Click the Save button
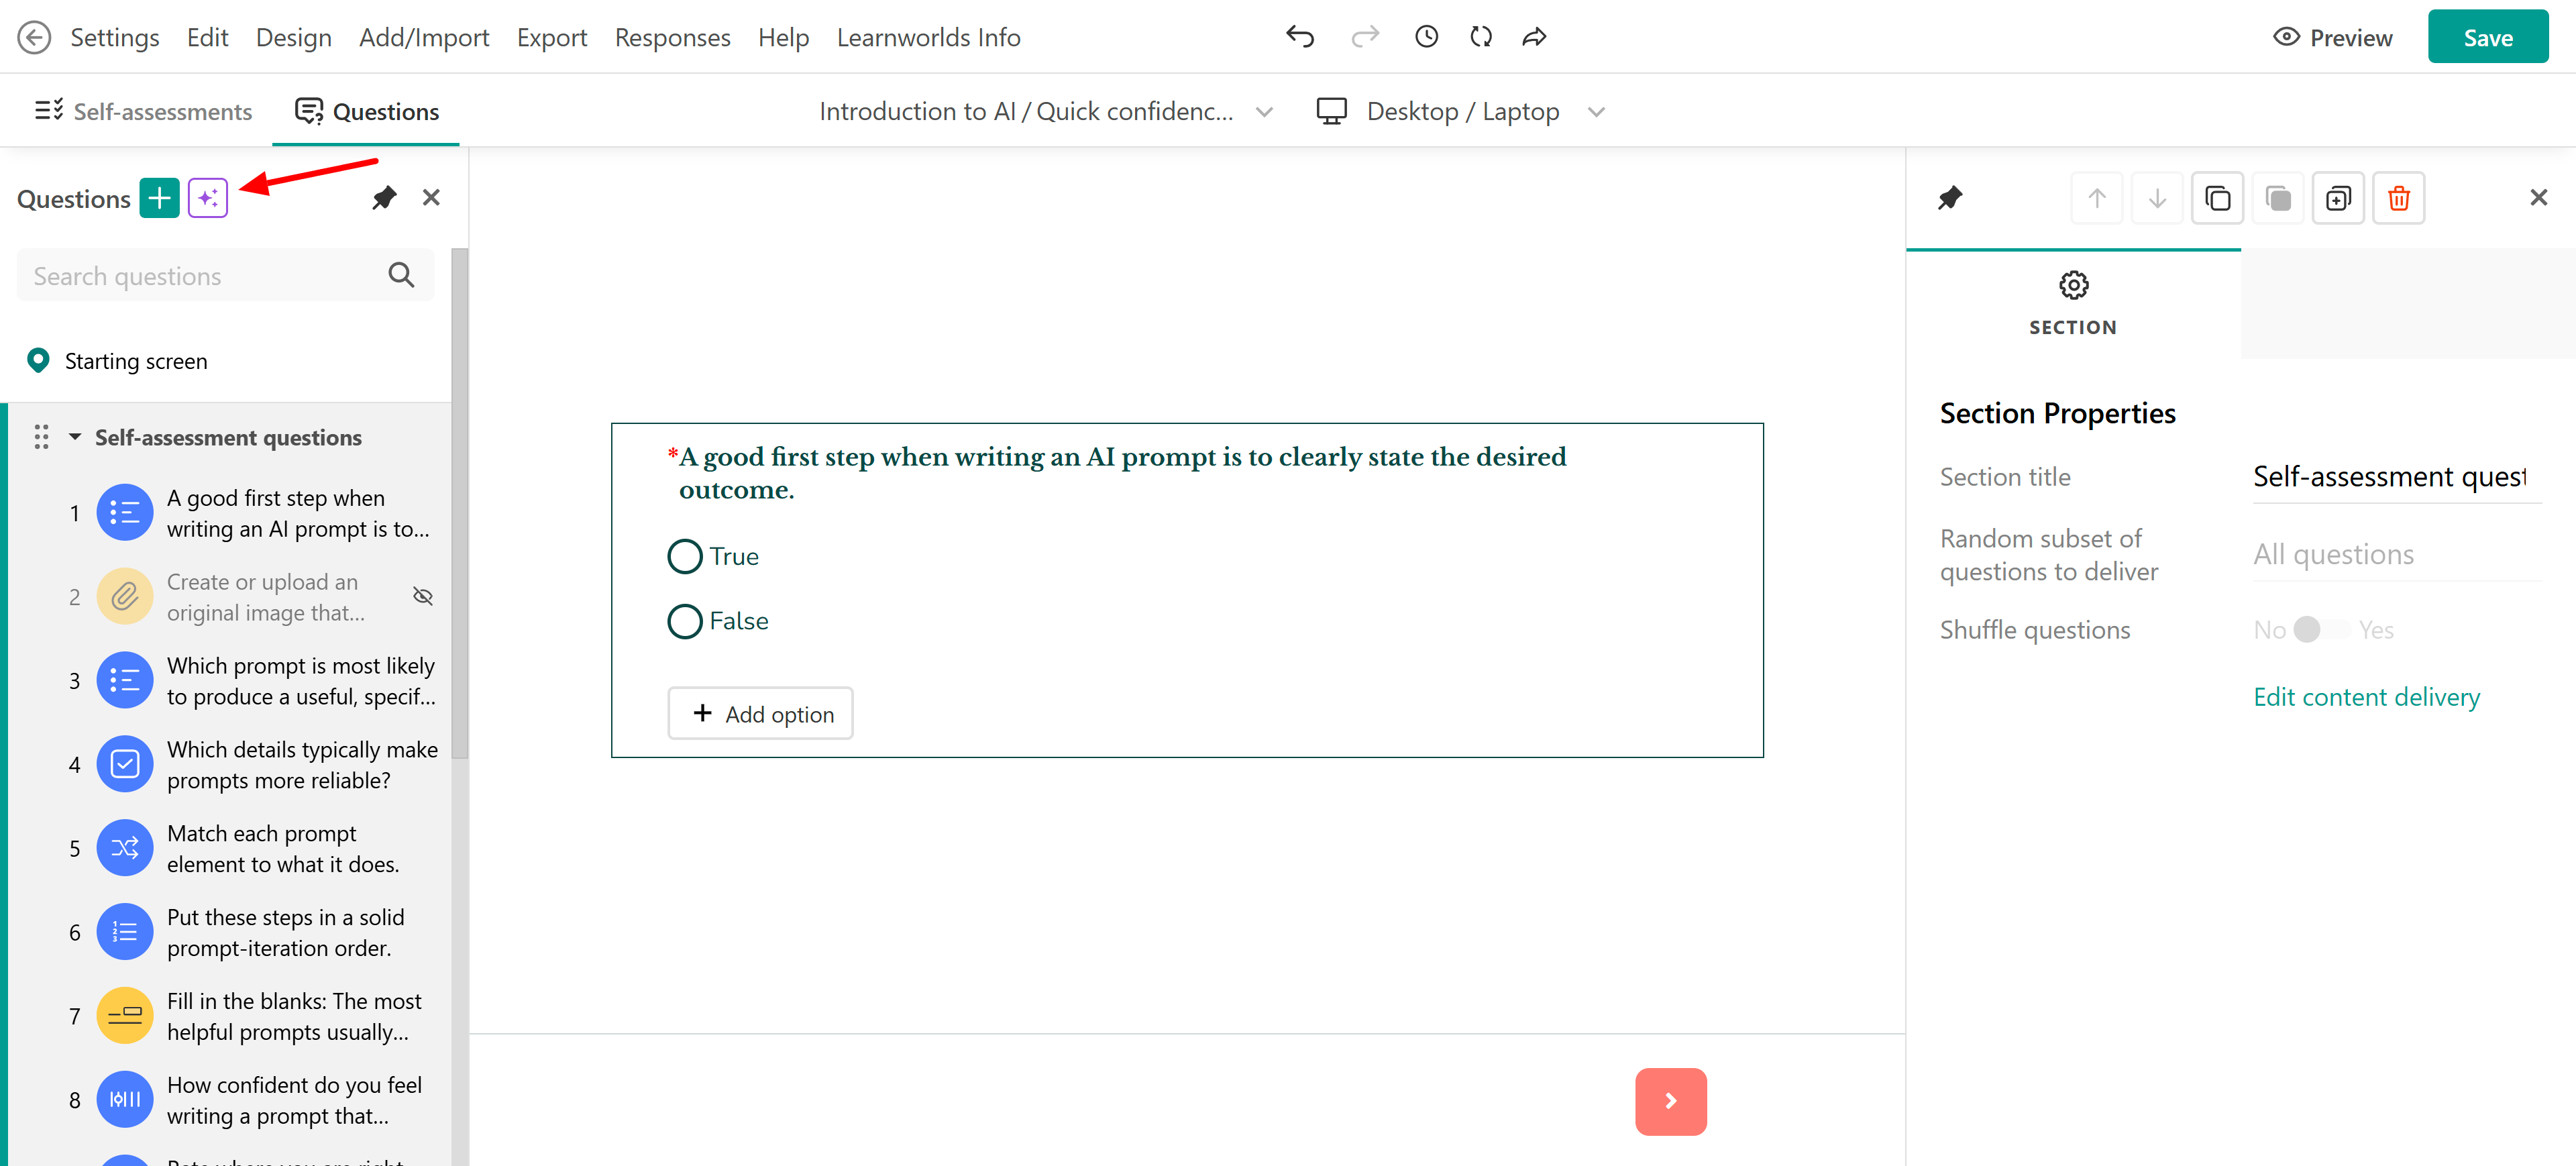 pos(2487,37)
